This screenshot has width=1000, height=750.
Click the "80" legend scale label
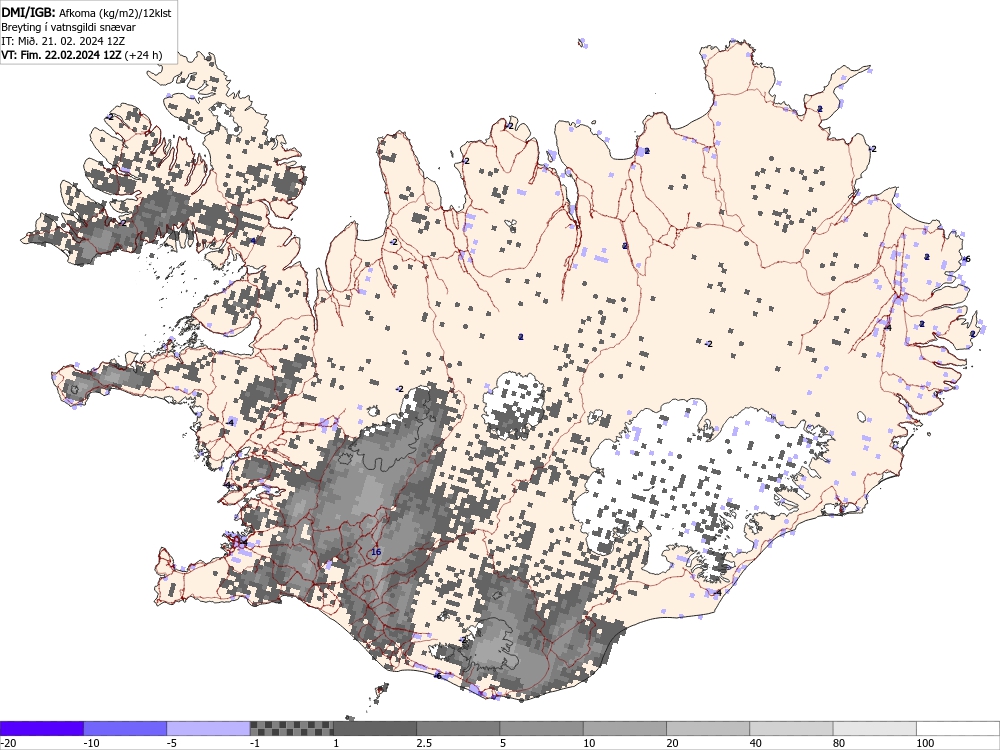click(x=840, y=743)
